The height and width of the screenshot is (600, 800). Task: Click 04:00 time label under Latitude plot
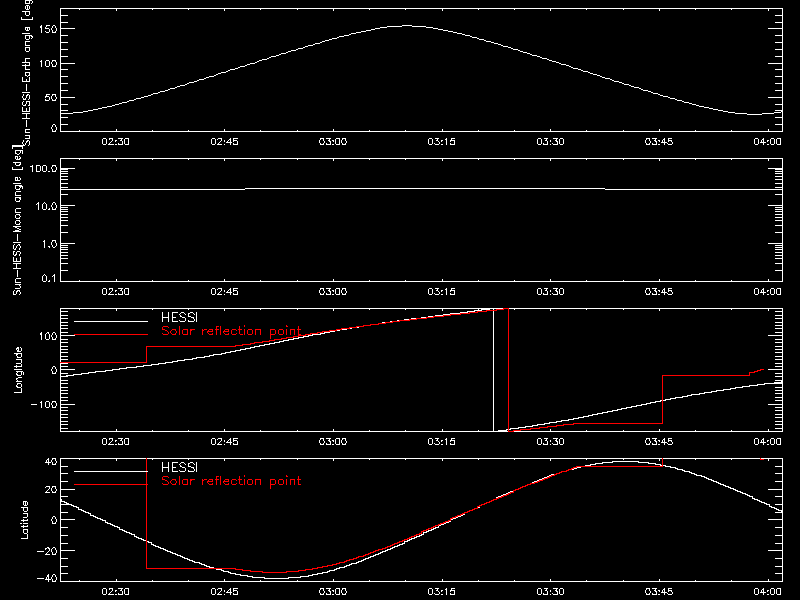pyautogui.click(x=767, y=592)
